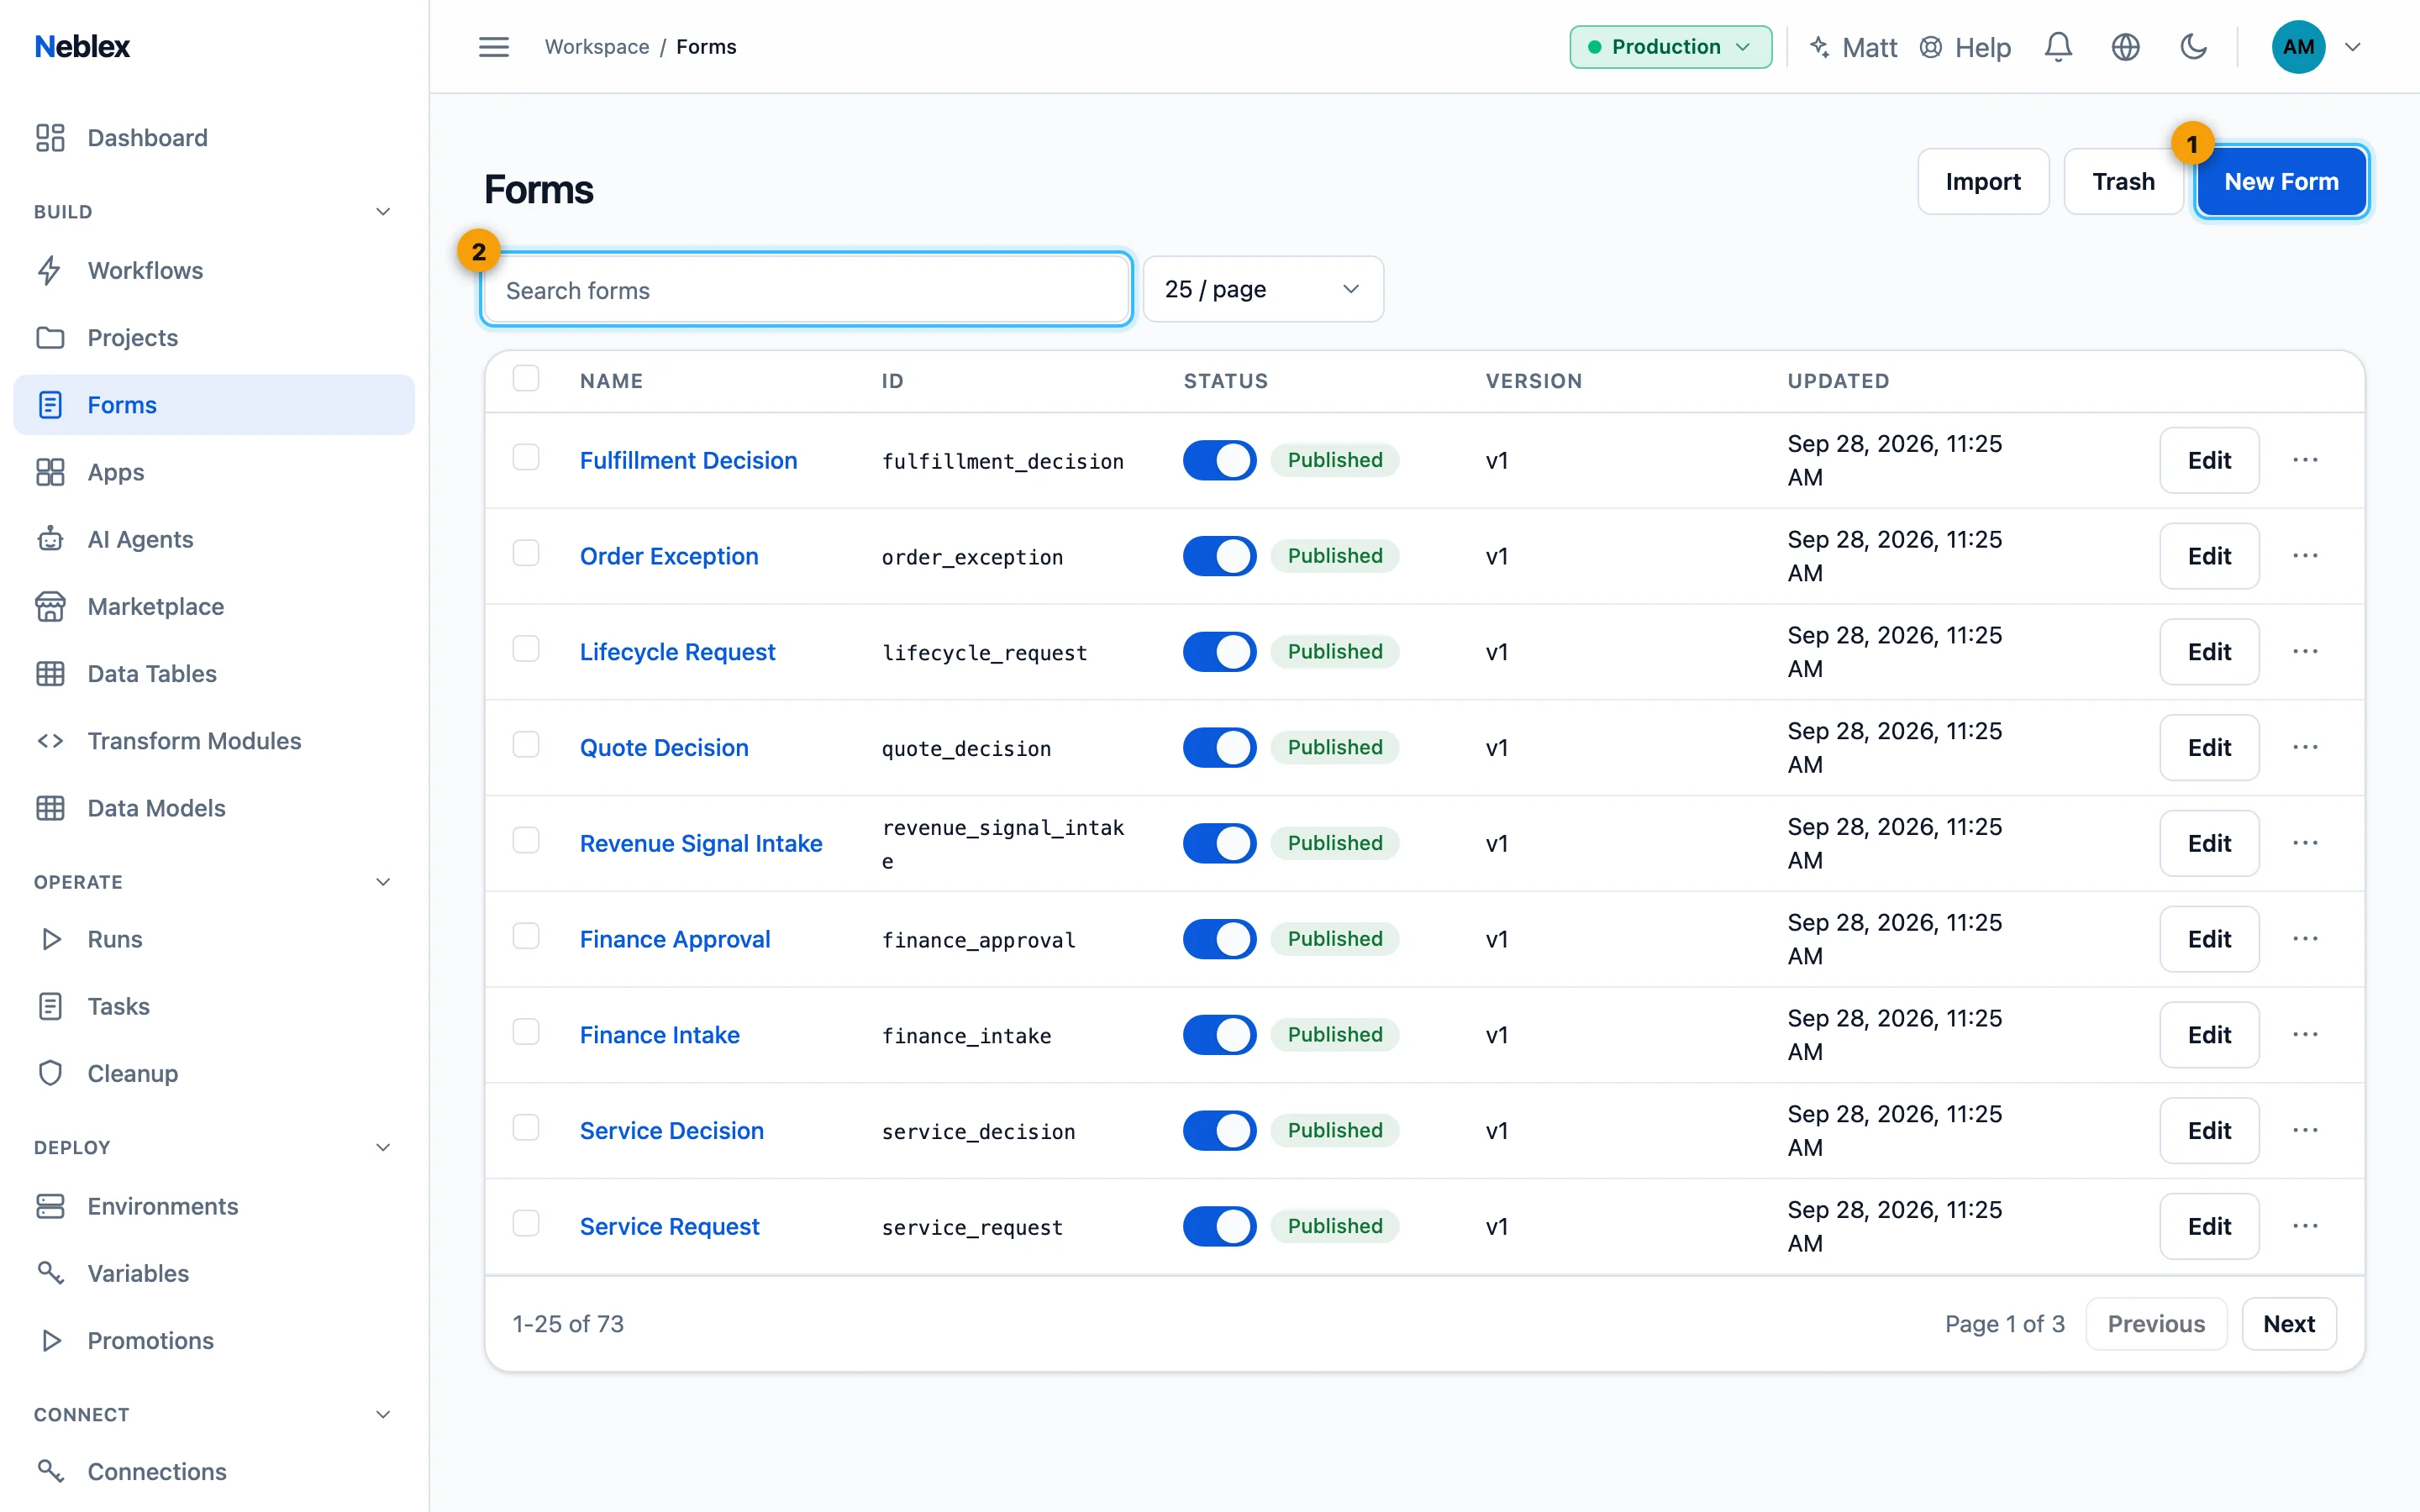Disable the Lifecycle Request status toggle

pyautogui.click(x=1219, y=652)
